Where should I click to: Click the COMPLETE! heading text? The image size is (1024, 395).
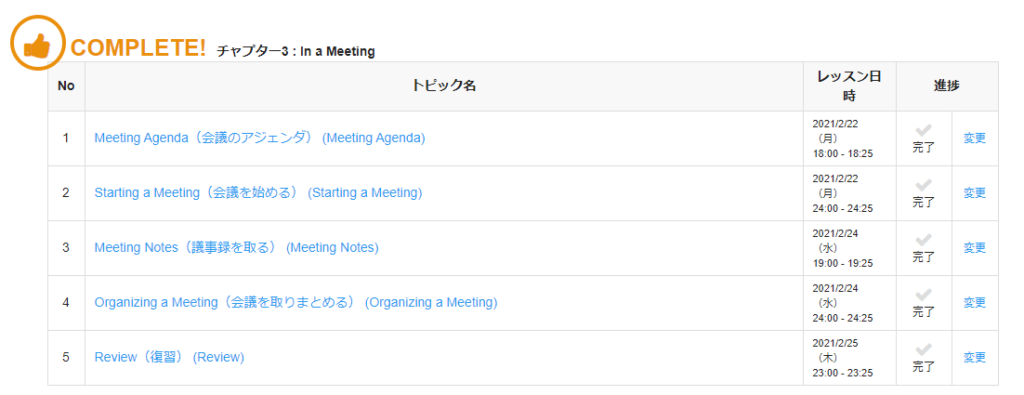138,47
